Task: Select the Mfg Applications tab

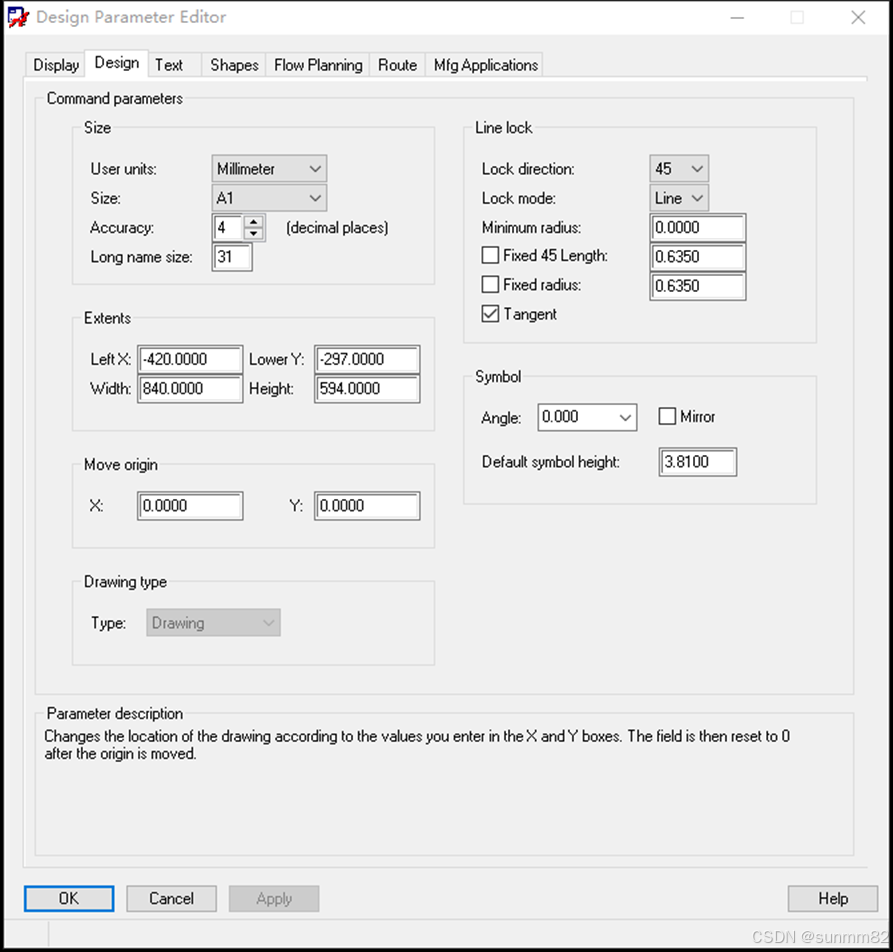Action: pyautogui.click(x=484, y=65)
